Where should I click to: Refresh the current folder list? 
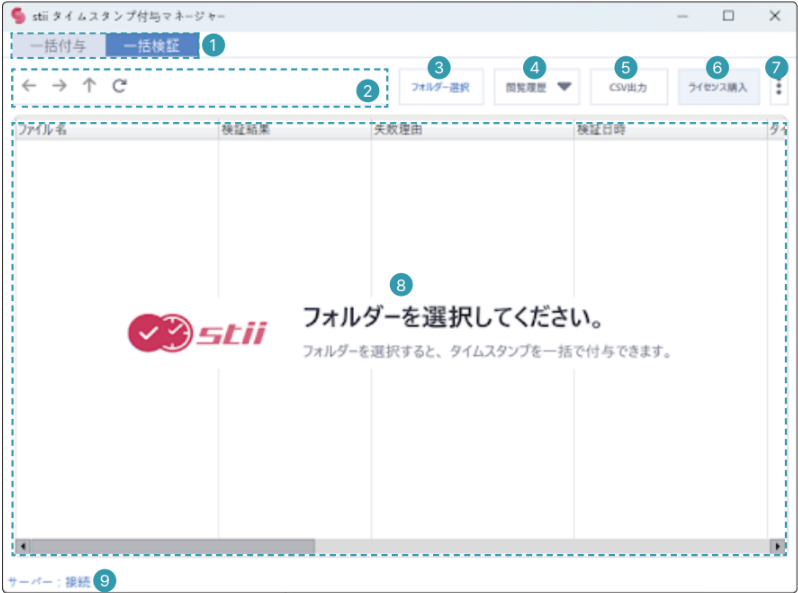pos(119,86)
